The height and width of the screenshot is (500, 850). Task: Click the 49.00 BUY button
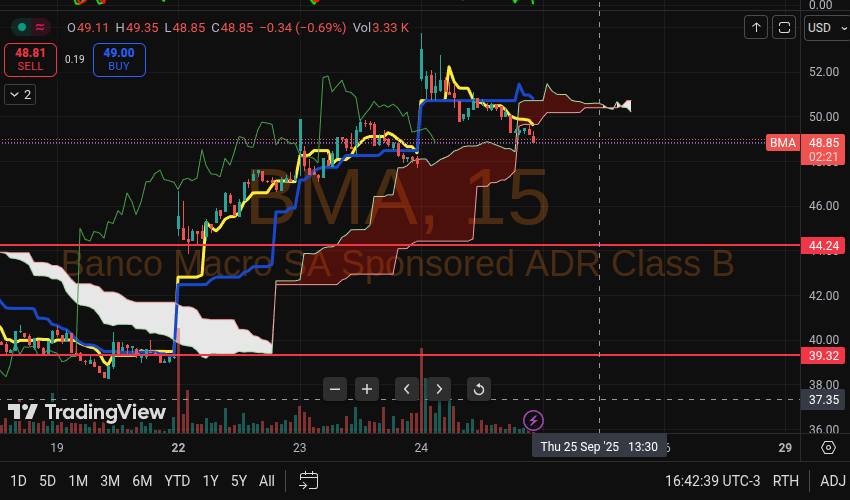pyautogui.click(x=119, y=60)
